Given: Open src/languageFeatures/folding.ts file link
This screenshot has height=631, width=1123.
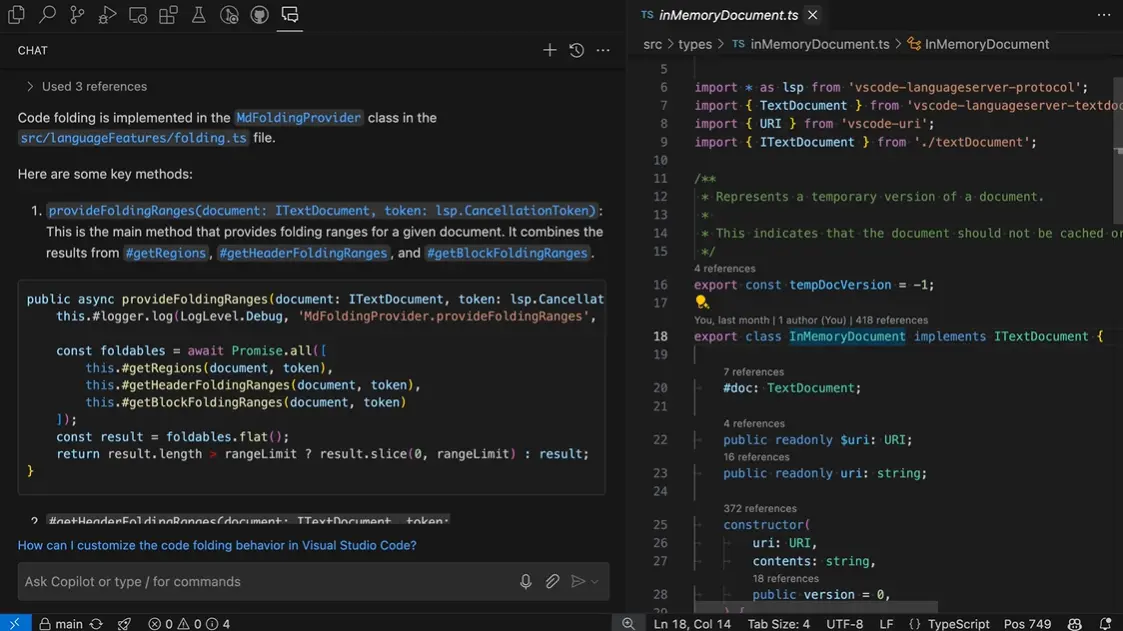Looking at the screenshot, I should 133,138.
